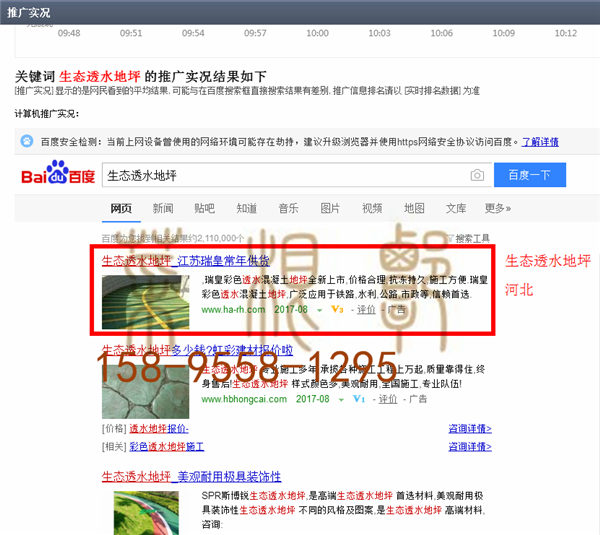This screenshot has width=600, height=535.
Task: Click the 透水地坪报价 sublink
Action: (x=159, y=429)
